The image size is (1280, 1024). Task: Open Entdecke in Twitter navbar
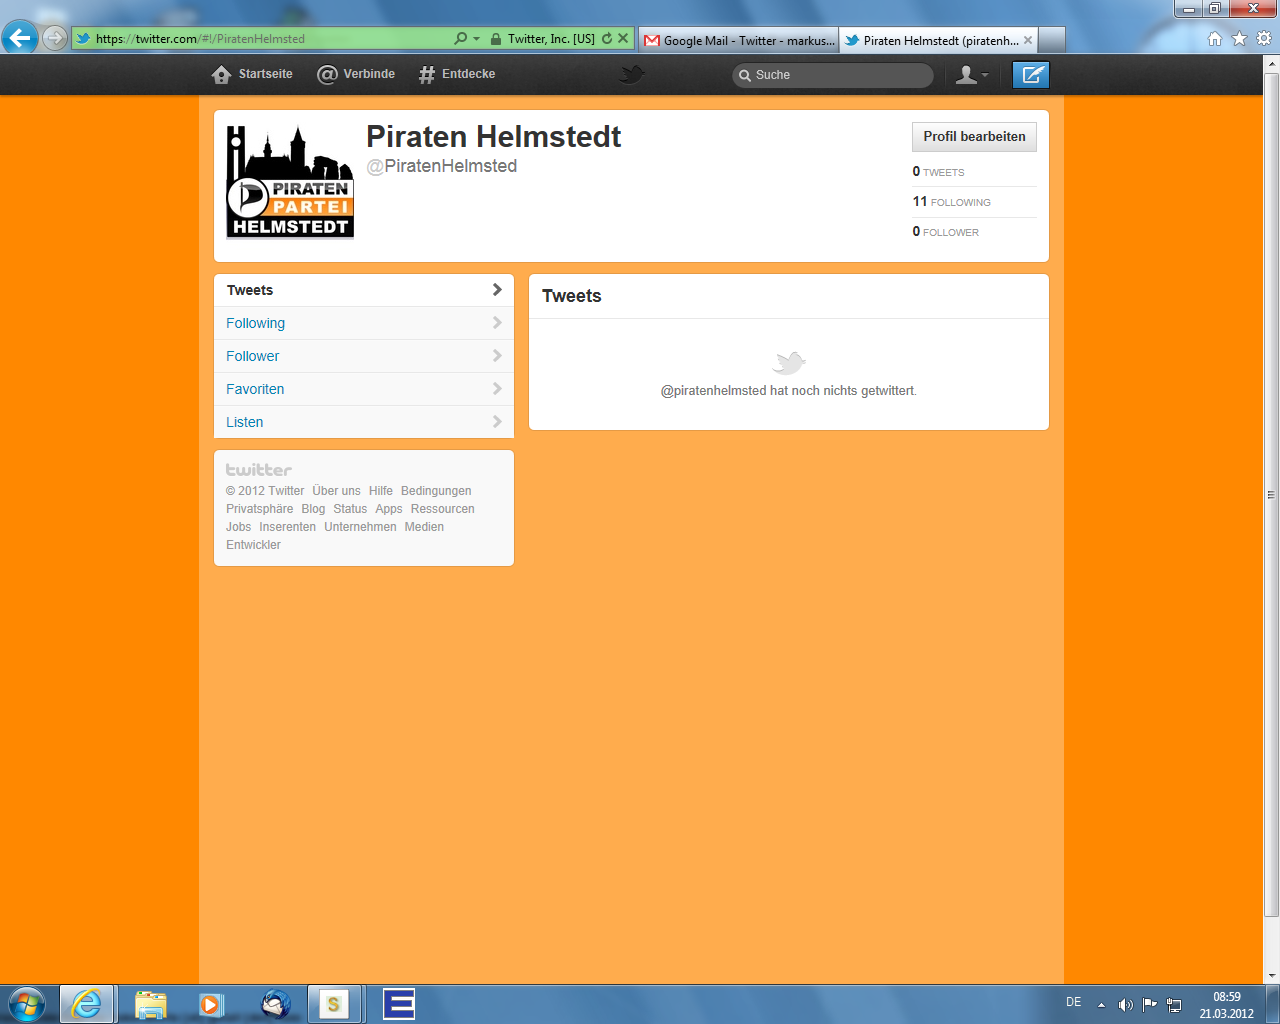pos(457,74)
